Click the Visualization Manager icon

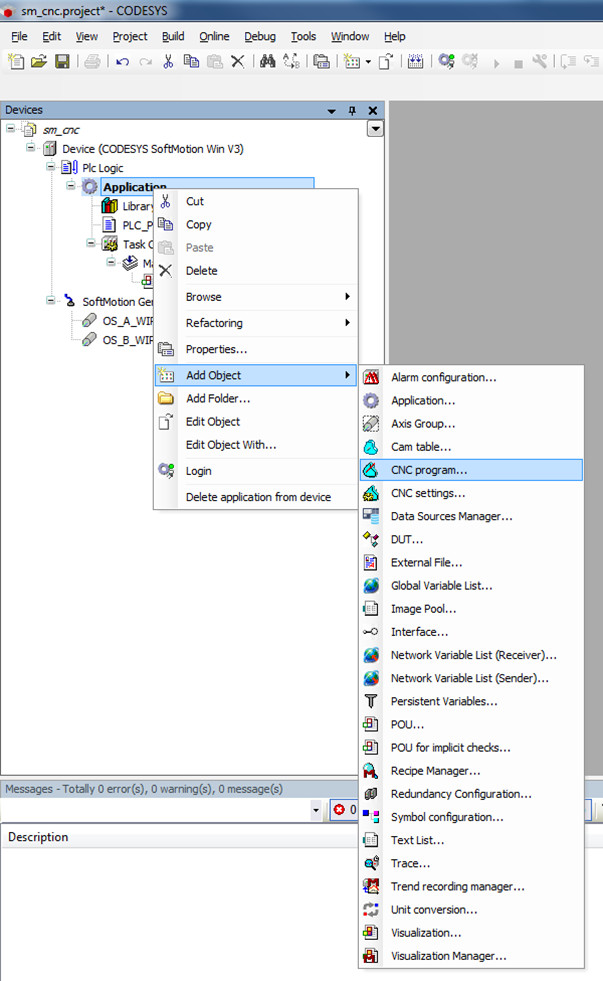tap(371, 955)
